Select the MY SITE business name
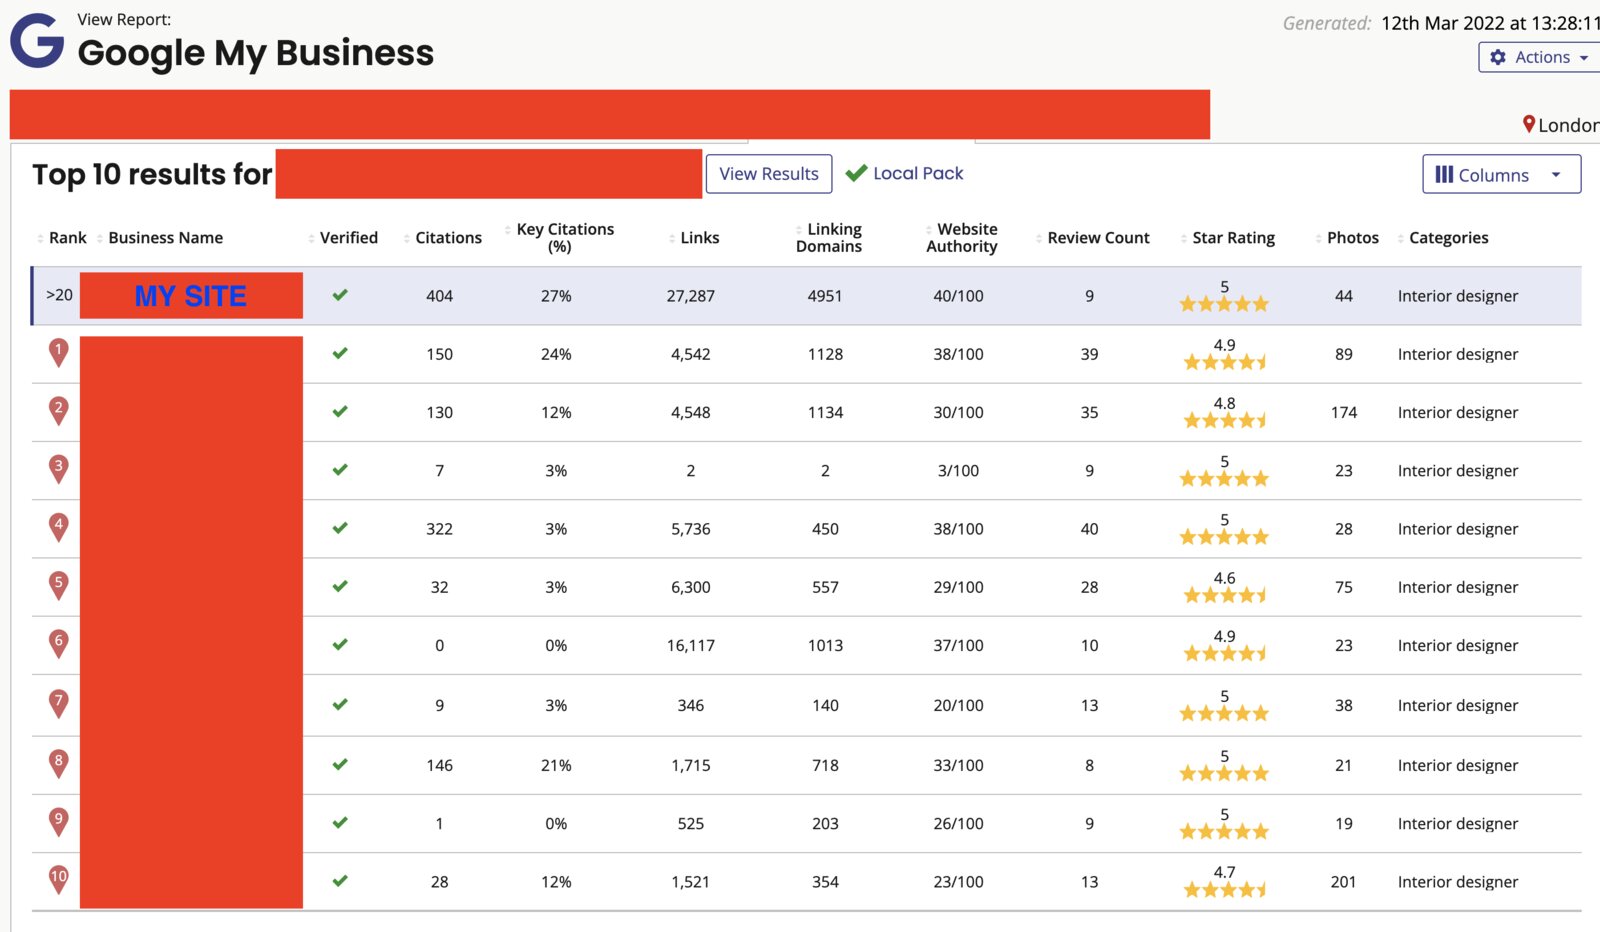 pyautogui.click(x=191, y=296)
